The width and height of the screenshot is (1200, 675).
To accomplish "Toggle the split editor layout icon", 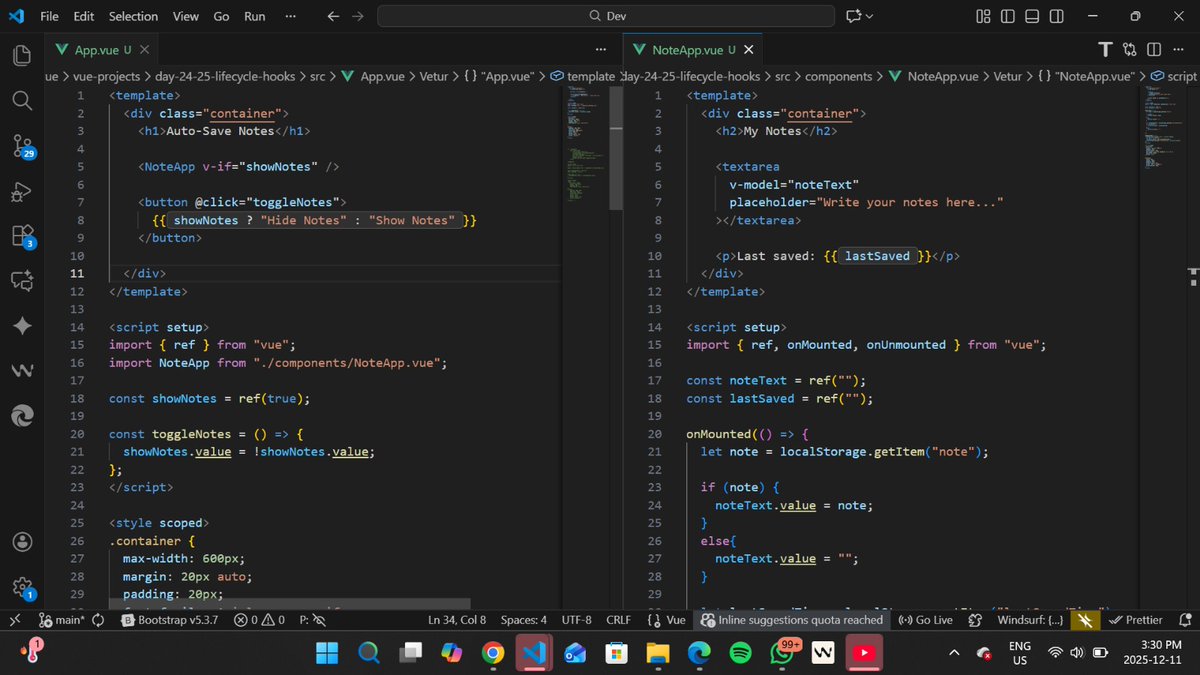I will (1155, 49).
